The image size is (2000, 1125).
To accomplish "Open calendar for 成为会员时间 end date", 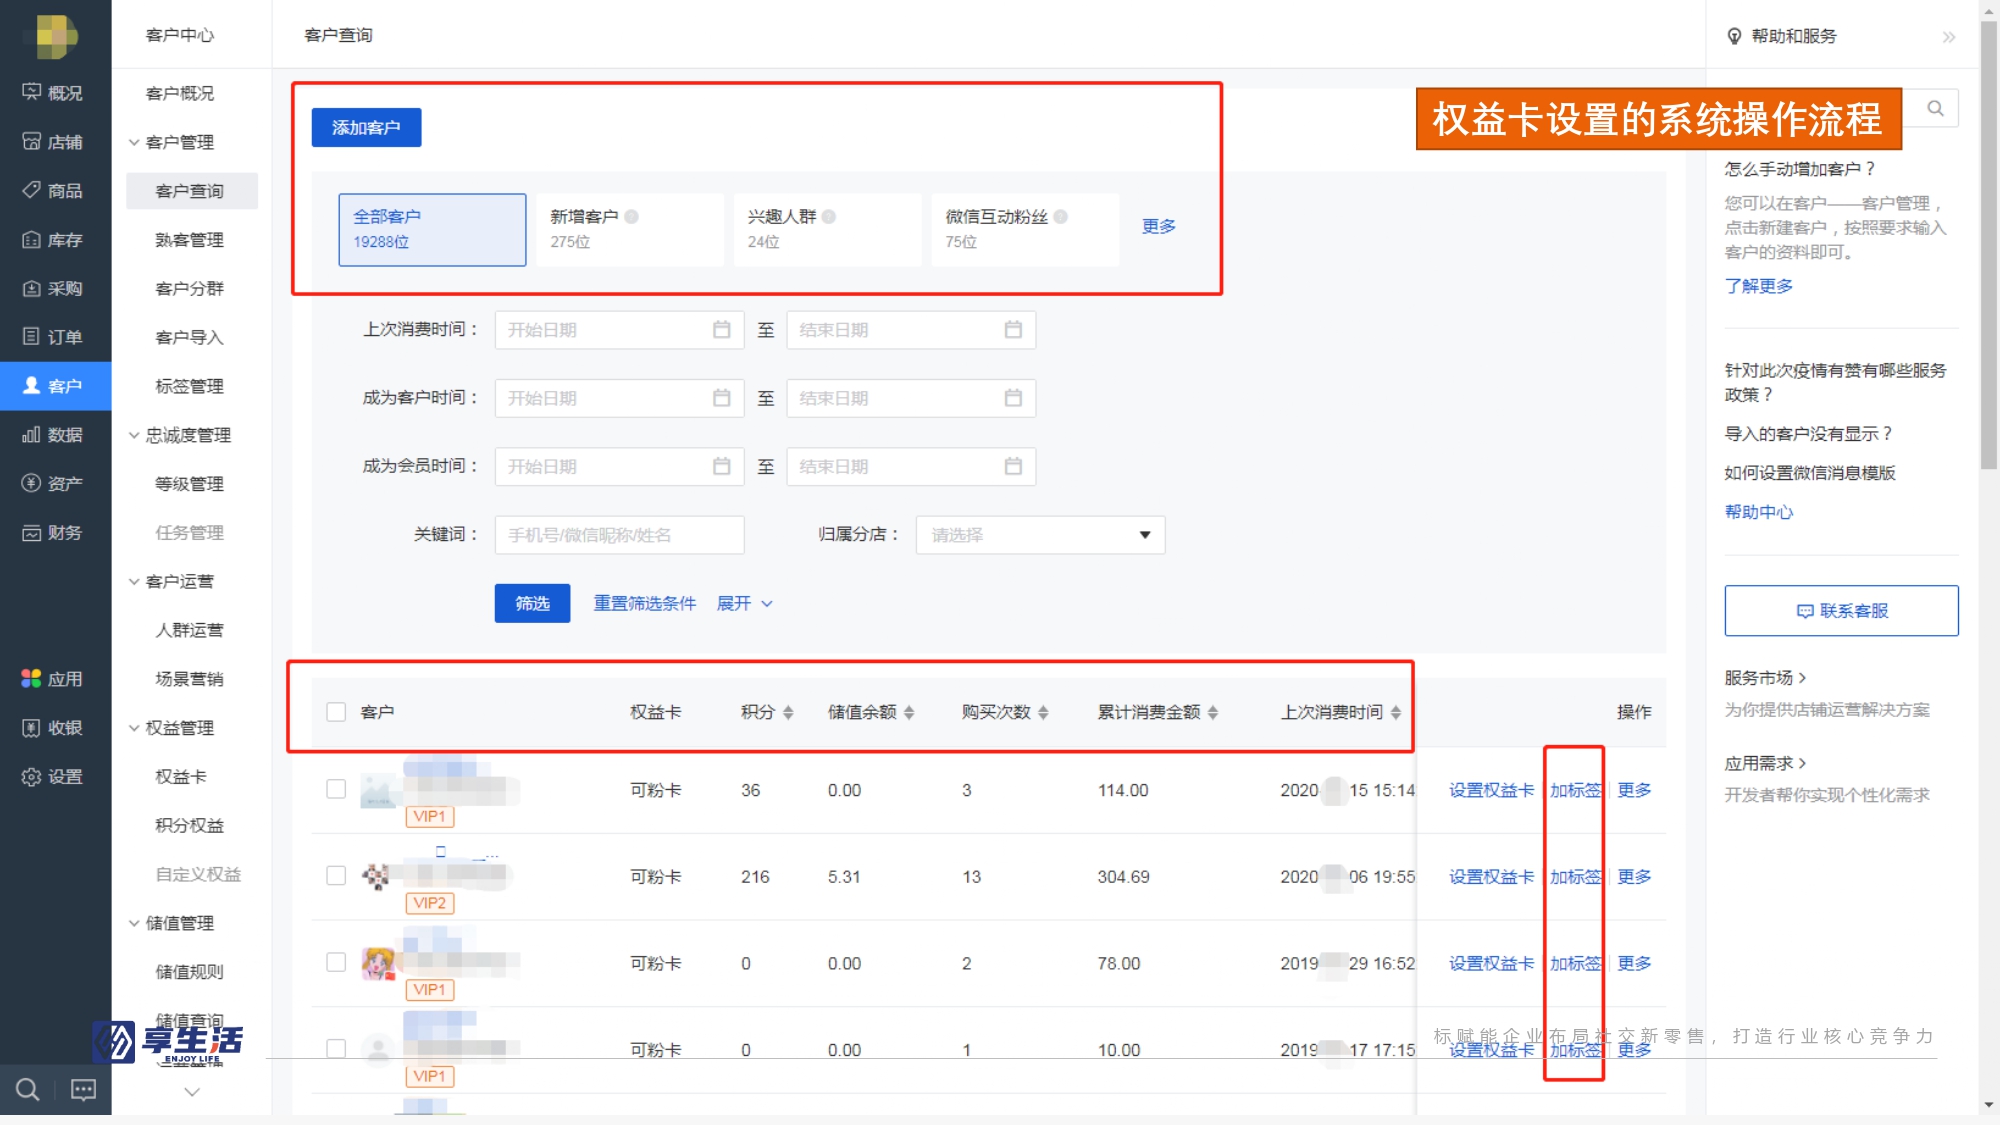I will click(1013, 466).
